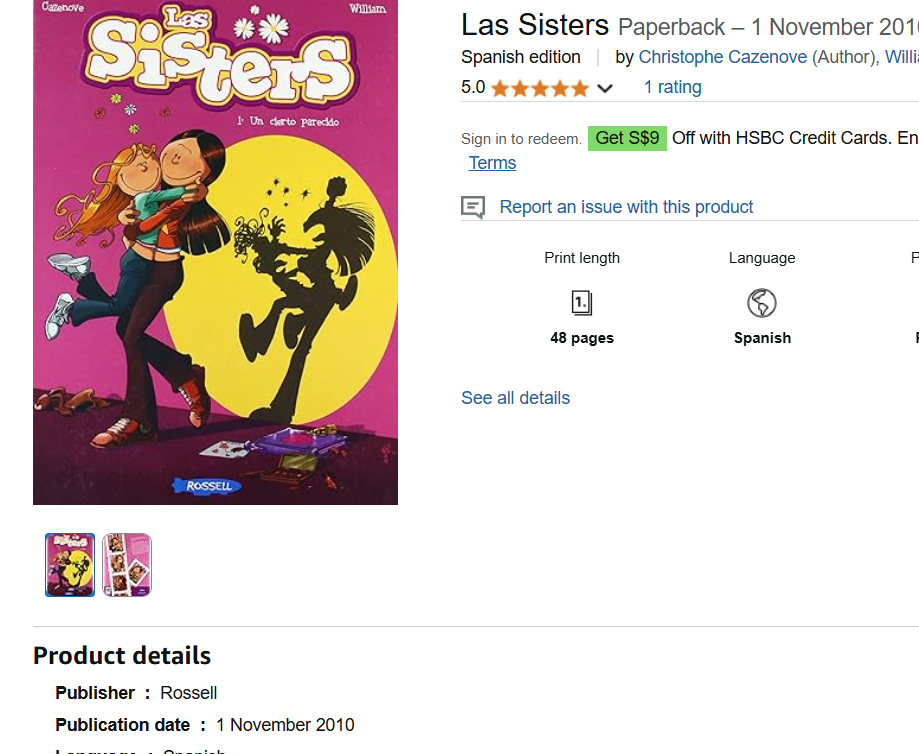The image size is (919, 754).
Task: Open the HSBC offer Terms link
Action: tap(492, 163)
